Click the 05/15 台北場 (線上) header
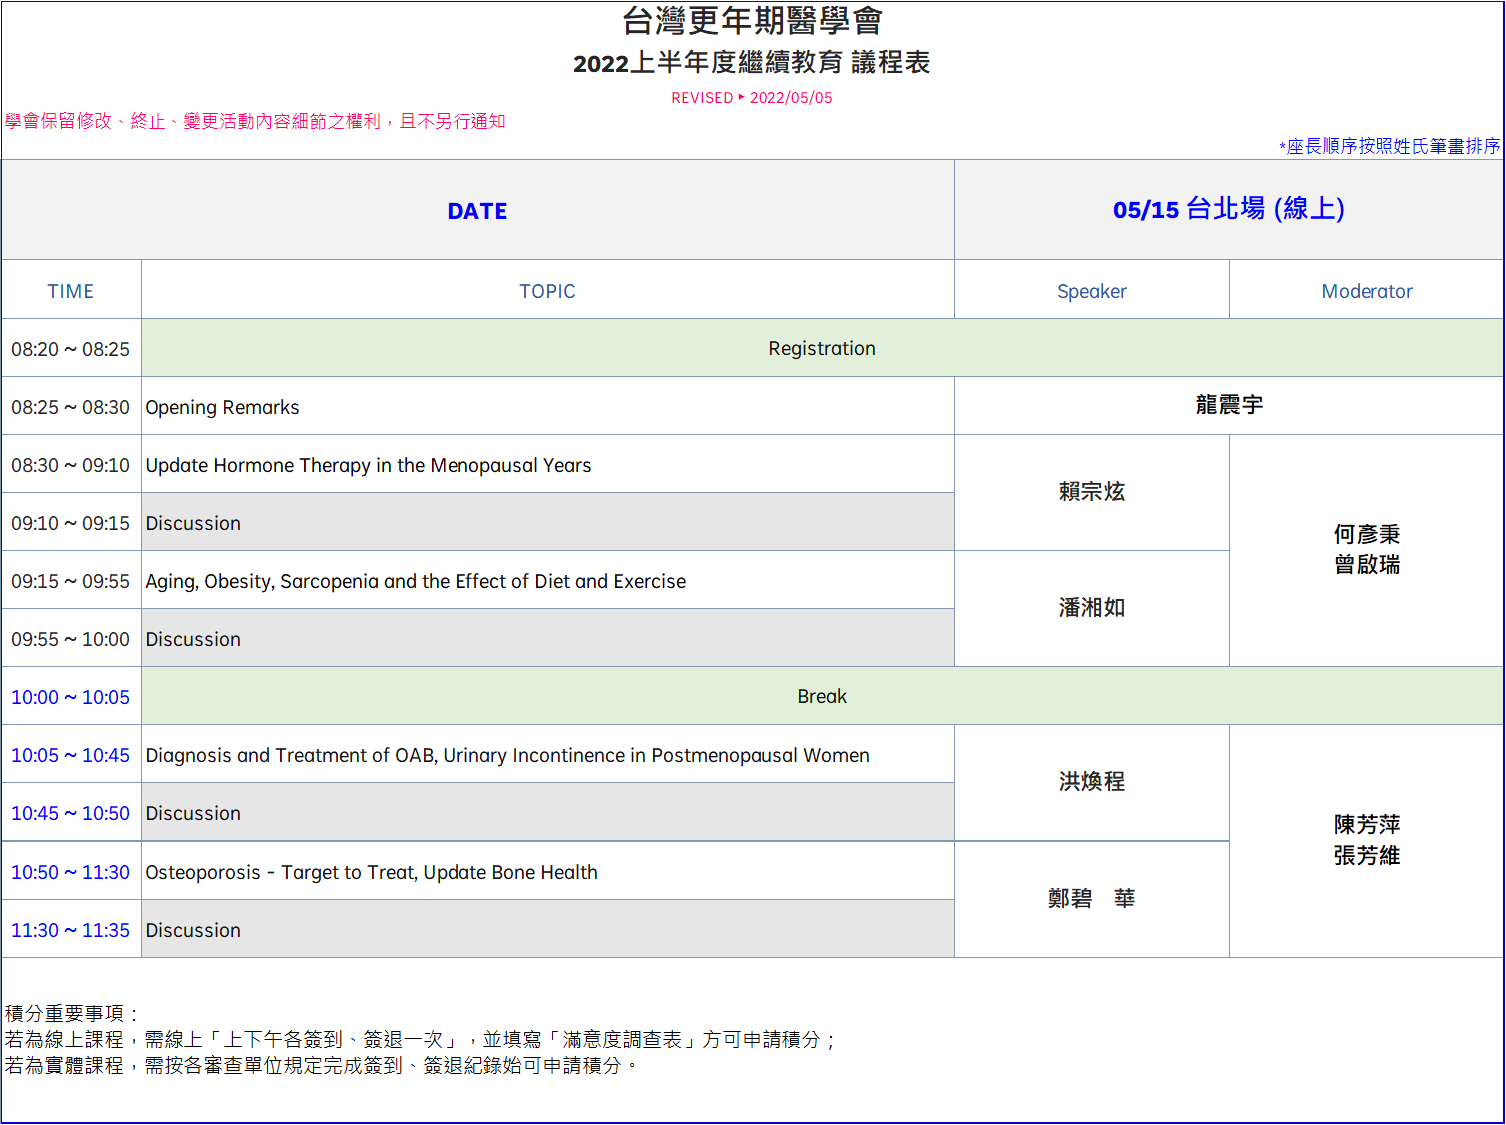Screen dimensions: 1506x1125 [x=1228, y=209]
